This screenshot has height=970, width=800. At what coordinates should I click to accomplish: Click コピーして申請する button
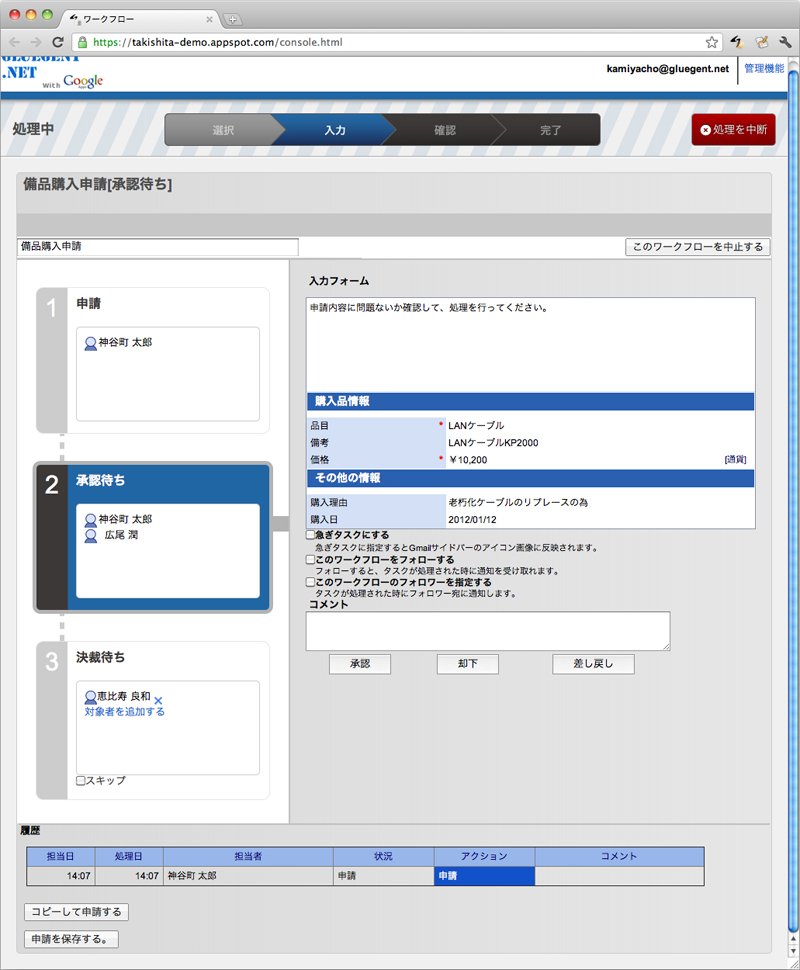pyautogui.click(x=77, y=912)
